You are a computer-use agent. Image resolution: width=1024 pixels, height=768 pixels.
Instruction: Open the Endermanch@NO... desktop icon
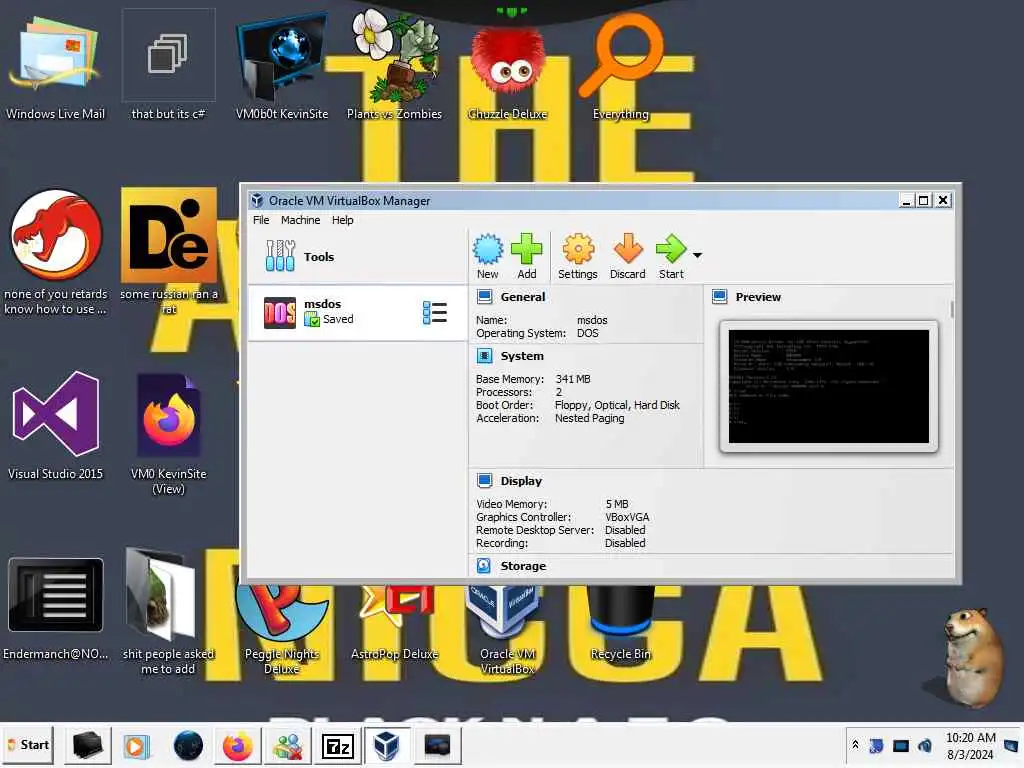pyautogui.click(x=56, y=609)
